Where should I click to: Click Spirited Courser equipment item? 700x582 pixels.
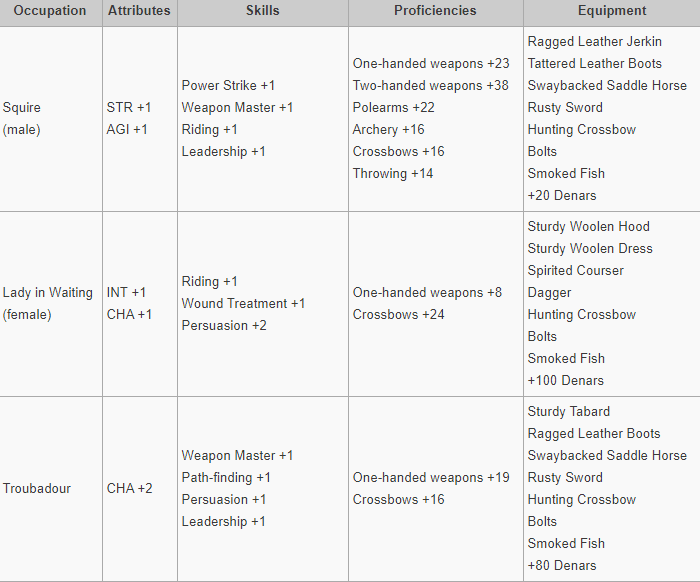(575, 271)
